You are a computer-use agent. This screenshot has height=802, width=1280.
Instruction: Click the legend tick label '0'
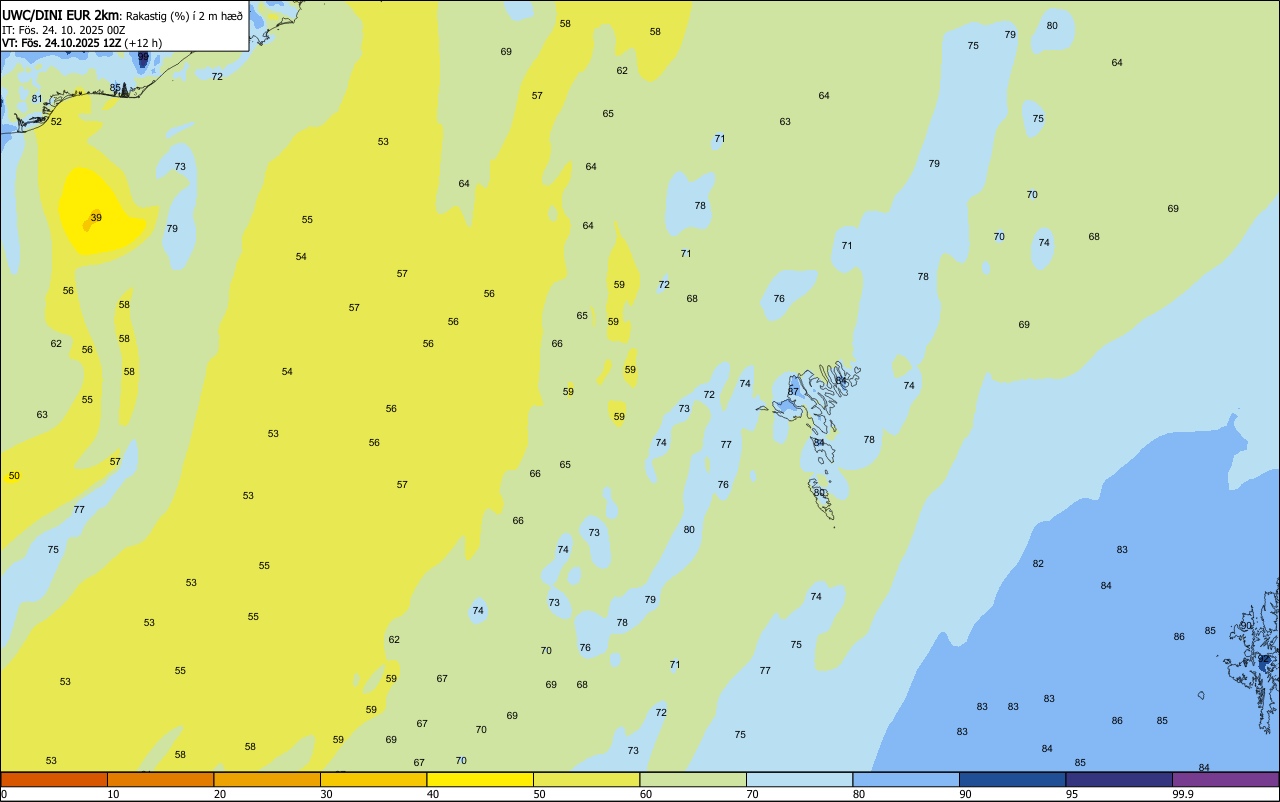pyautogui.click(x=4, y=794)
